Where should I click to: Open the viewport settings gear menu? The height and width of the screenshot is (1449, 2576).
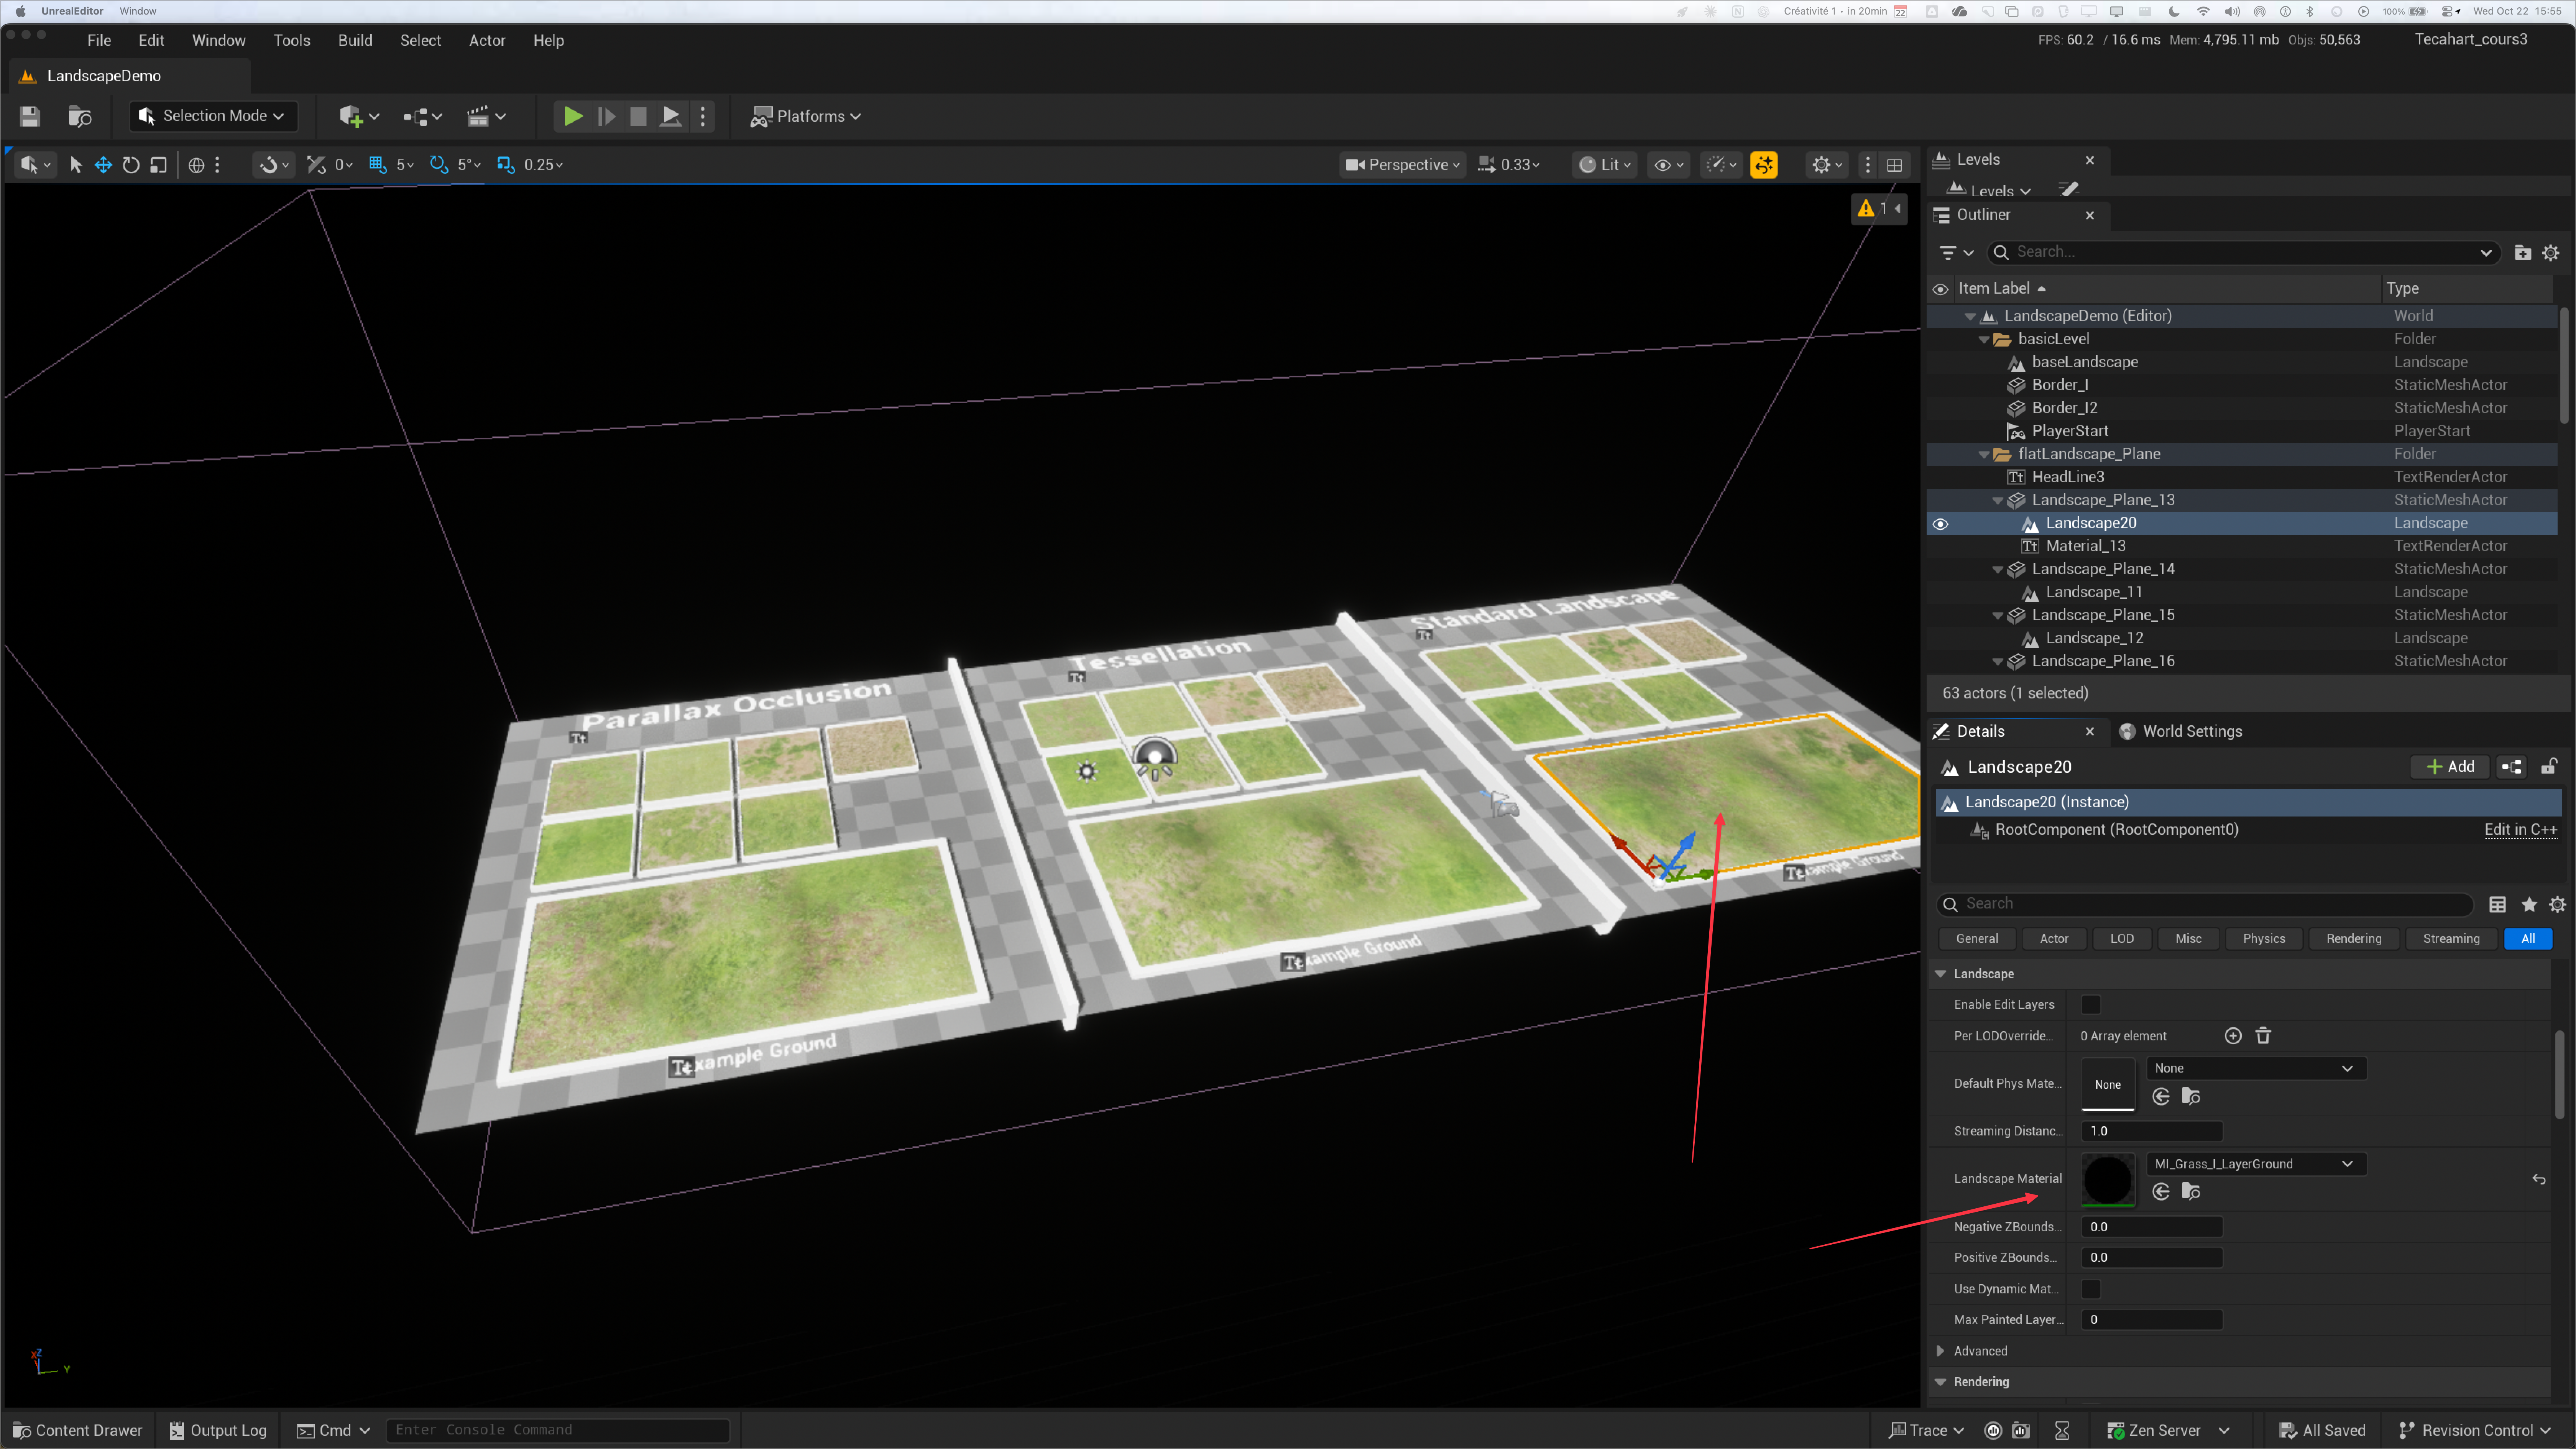tap(1827, 165)
